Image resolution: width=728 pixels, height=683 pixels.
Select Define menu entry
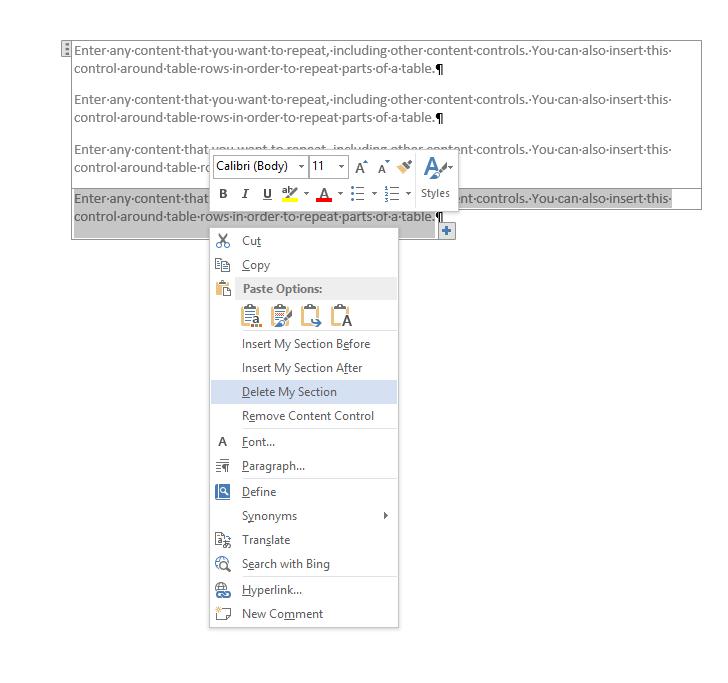click(x=304, y=492)
